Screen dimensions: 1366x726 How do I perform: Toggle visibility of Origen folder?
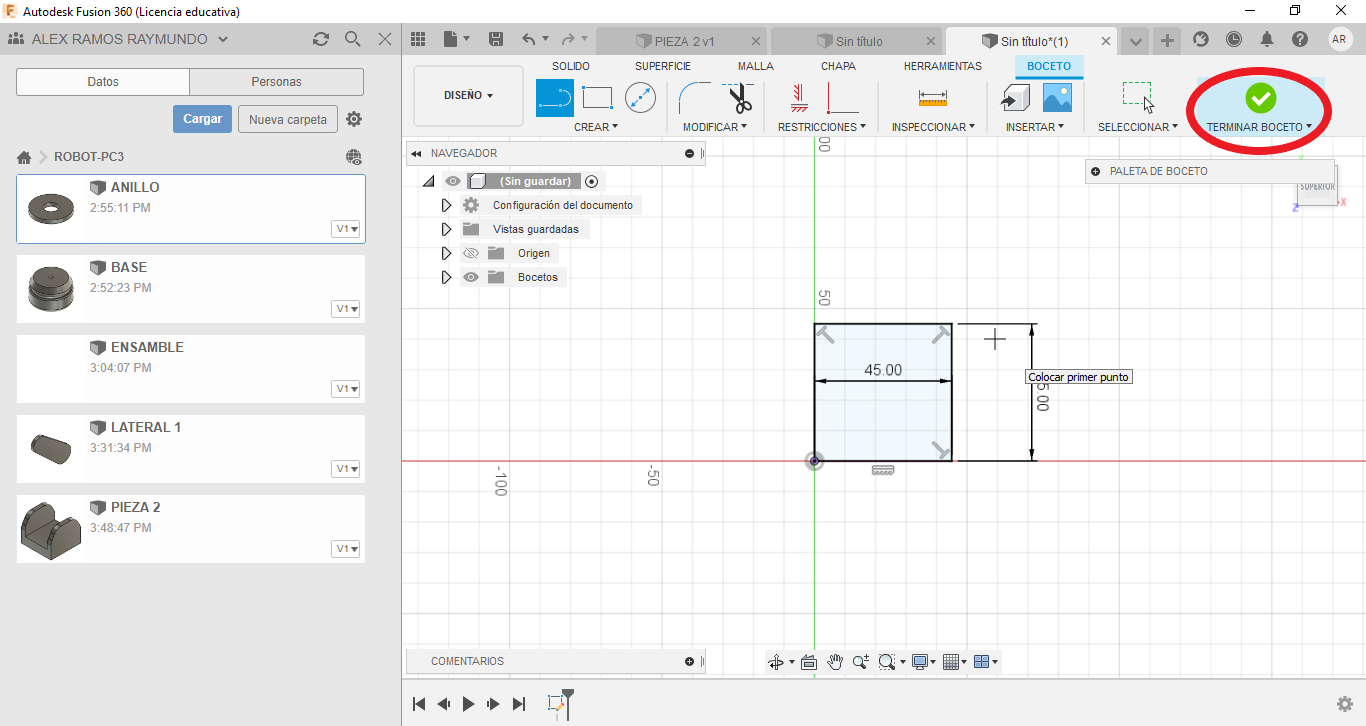click(x=471, y=253)
